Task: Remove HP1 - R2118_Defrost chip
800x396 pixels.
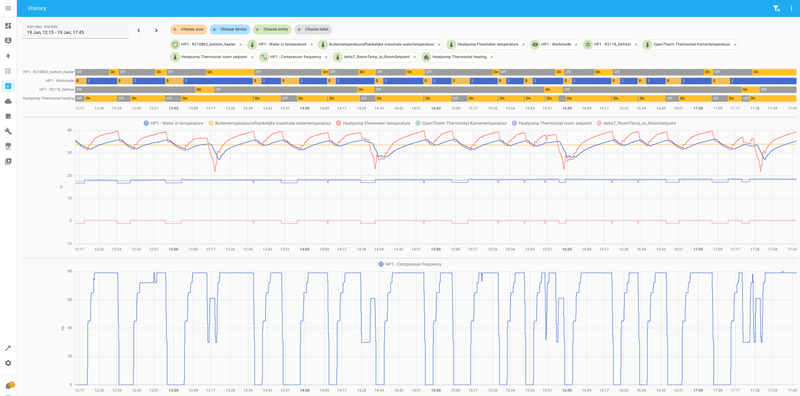Action: tap(637, 44)
